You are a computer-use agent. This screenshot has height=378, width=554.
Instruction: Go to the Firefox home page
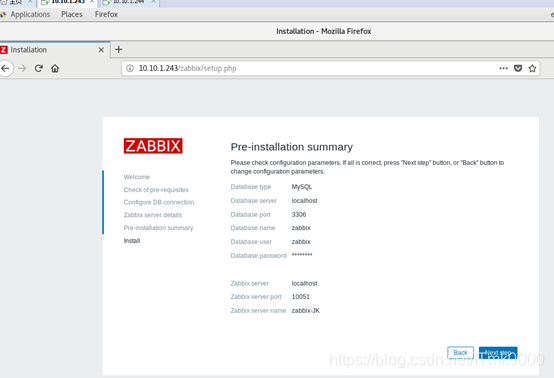pyautogui.click(x=55, y=68)
